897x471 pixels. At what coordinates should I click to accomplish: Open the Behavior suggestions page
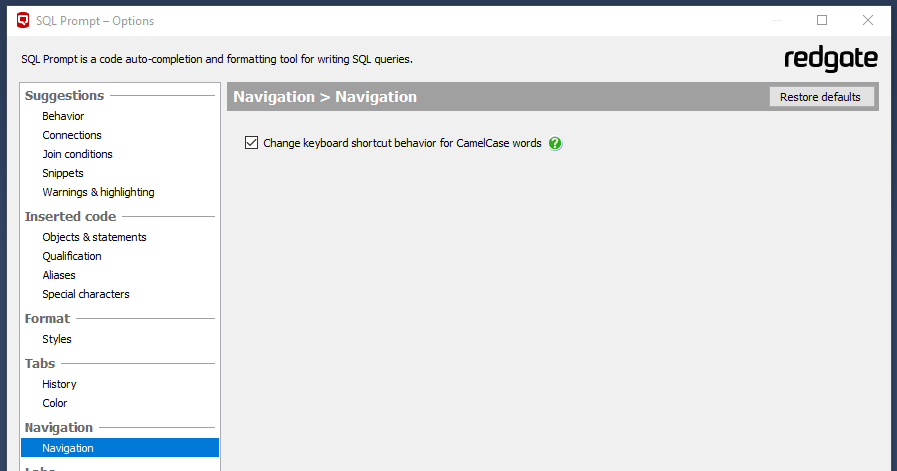(x=63, y=116)
